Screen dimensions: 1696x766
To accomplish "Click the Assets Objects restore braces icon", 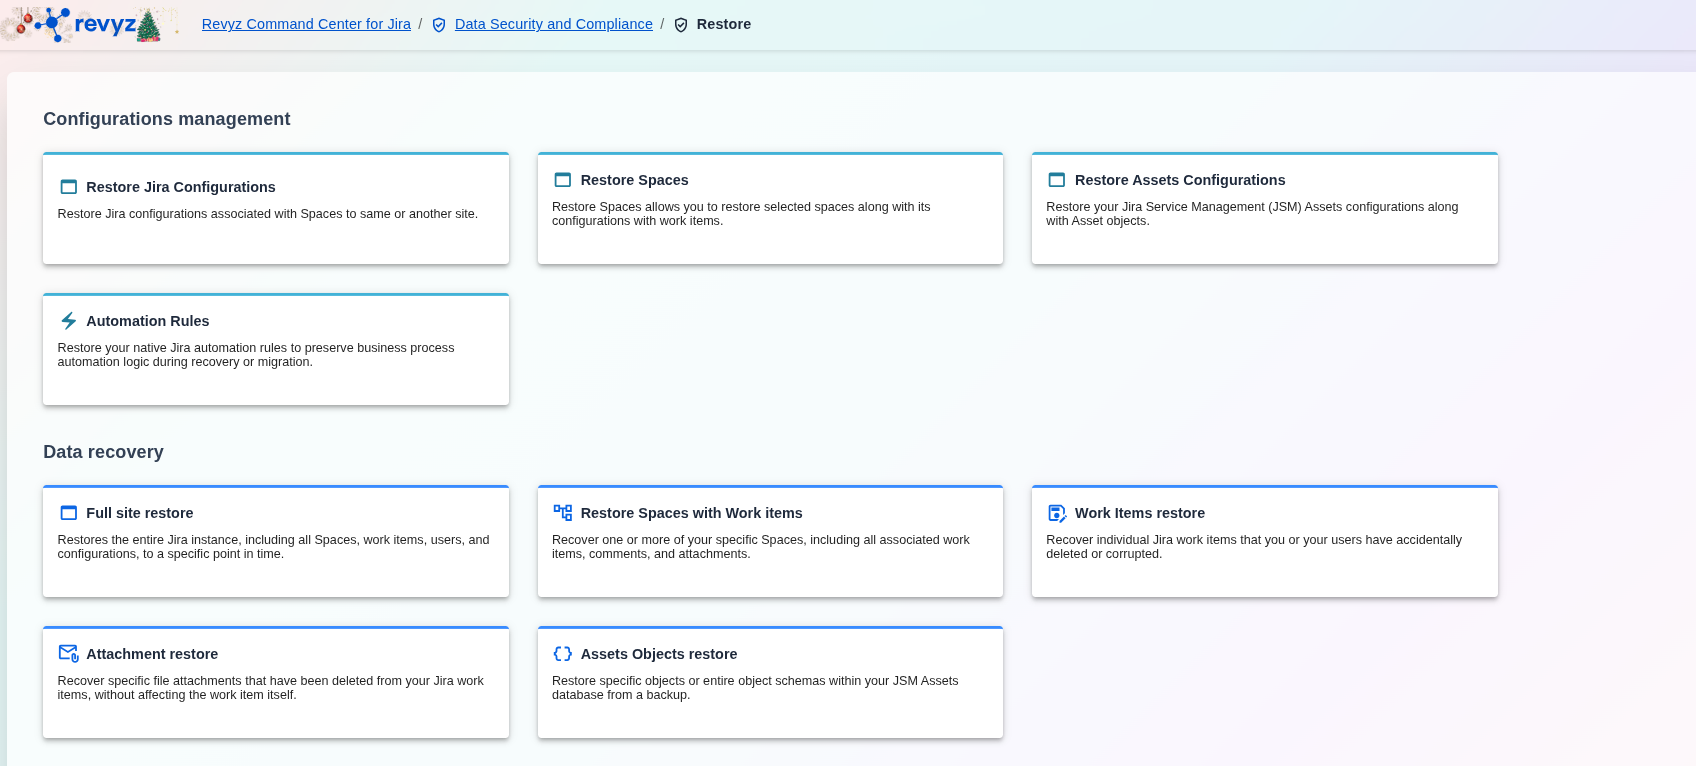I will pyautogui.click(x=563, y=654).
